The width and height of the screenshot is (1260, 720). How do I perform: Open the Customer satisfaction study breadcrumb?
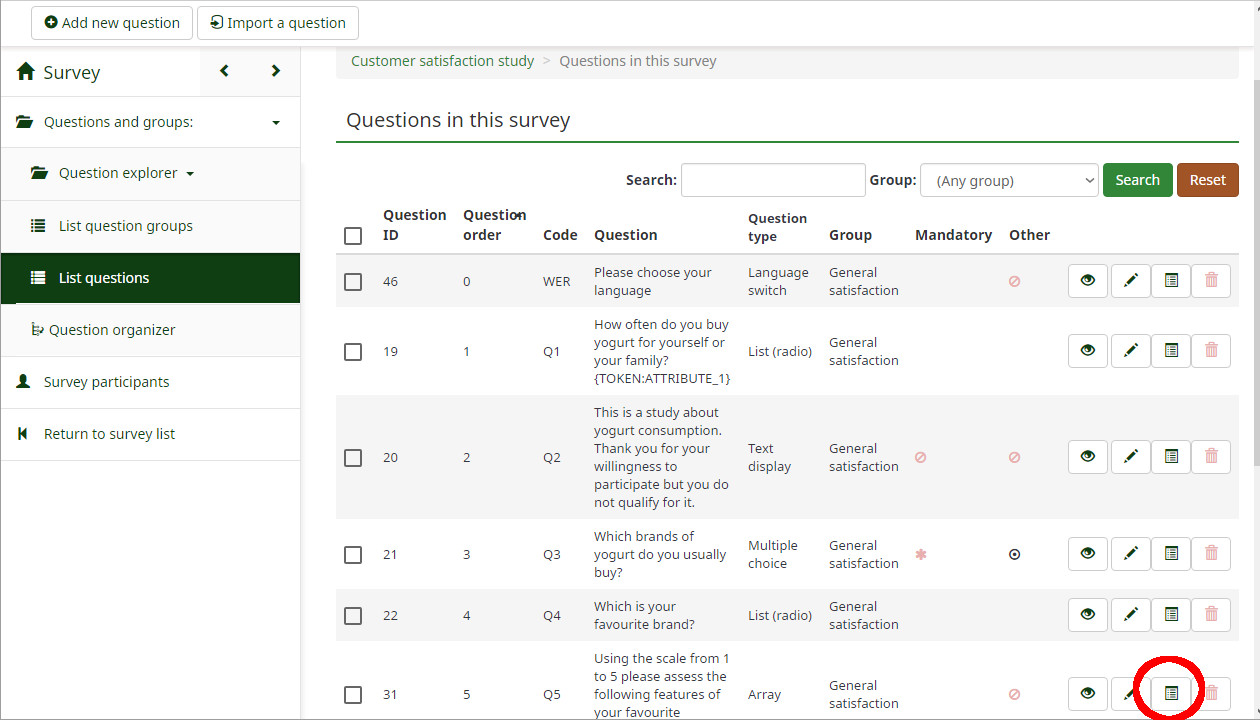(x=442, y=60)
